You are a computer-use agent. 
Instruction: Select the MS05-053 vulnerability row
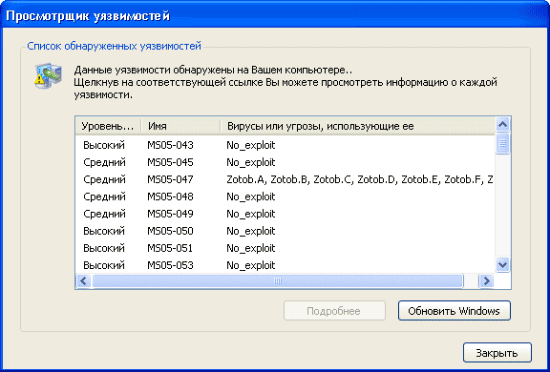click(285, 265)
